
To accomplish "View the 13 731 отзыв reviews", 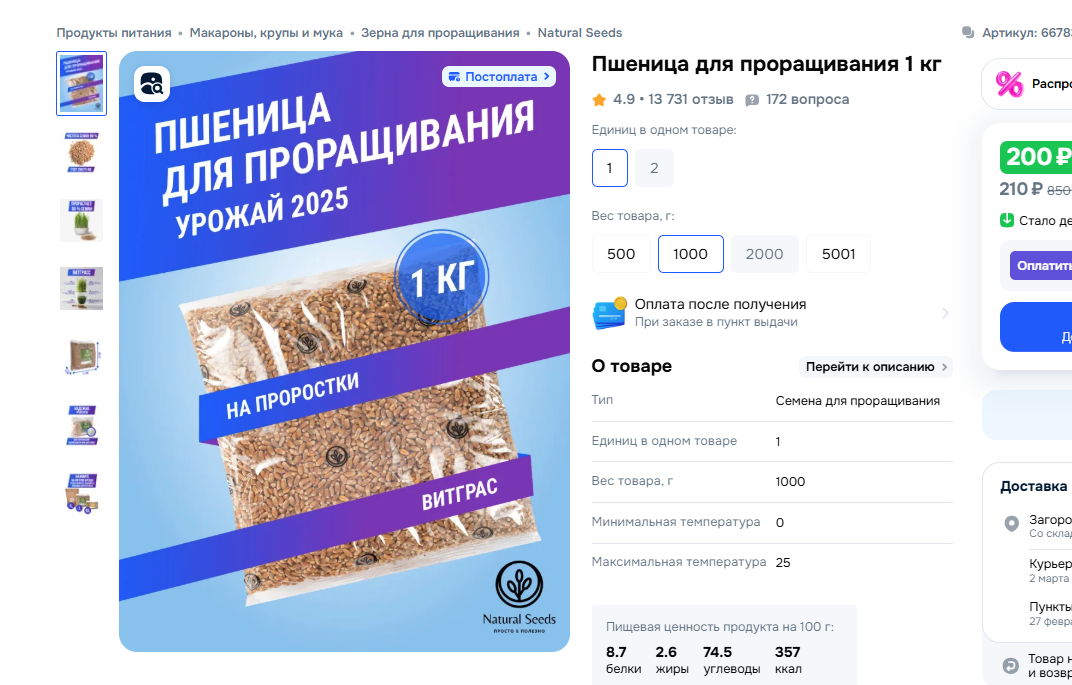I will 691,100.
